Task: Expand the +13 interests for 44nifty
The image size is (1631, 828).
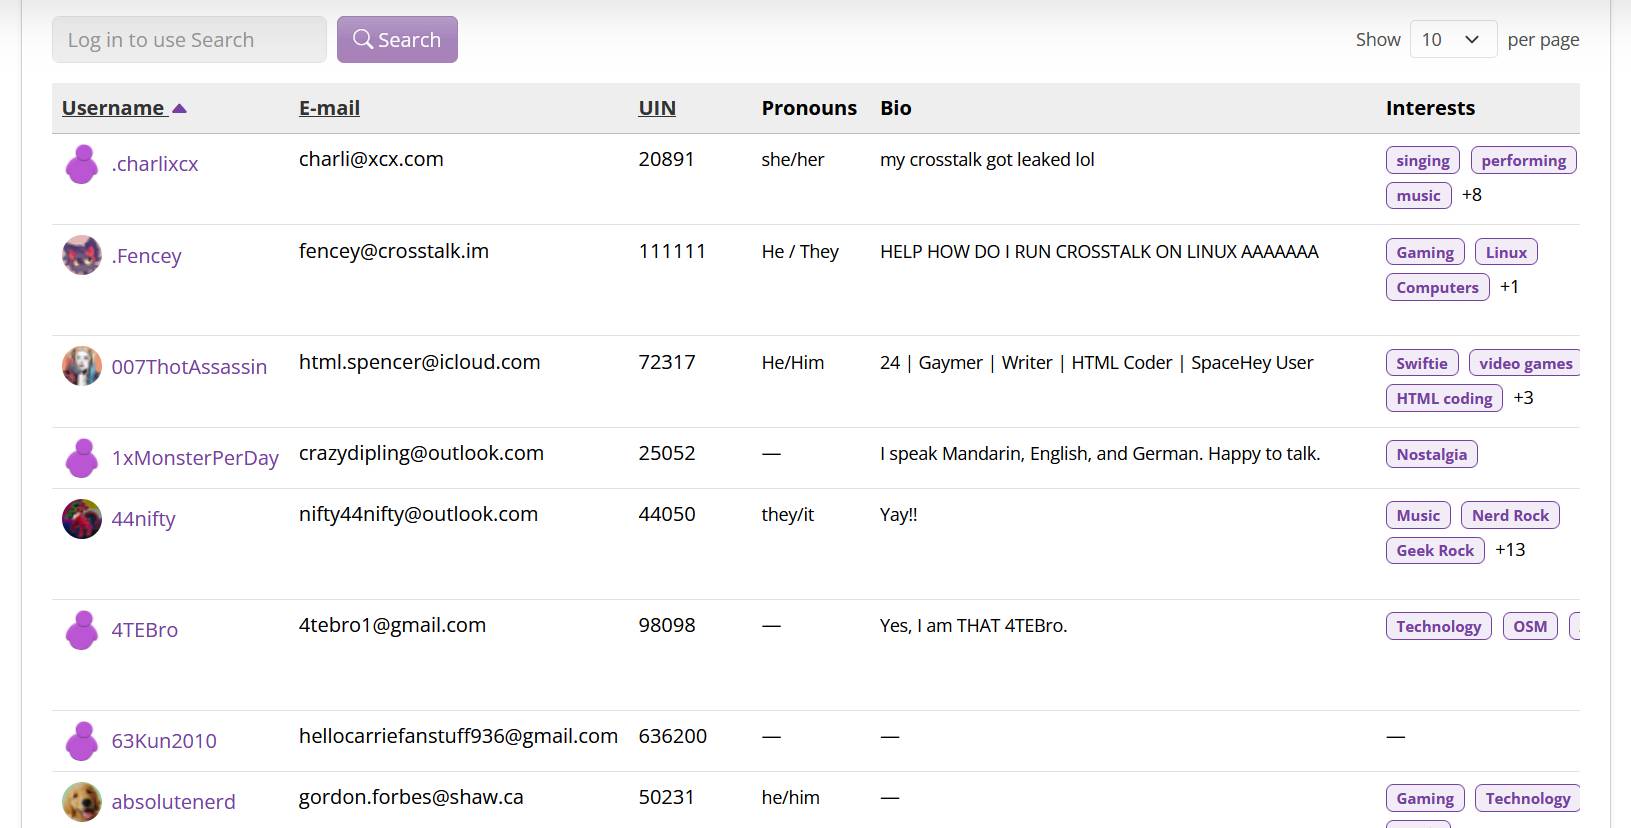Action: 1510,550
